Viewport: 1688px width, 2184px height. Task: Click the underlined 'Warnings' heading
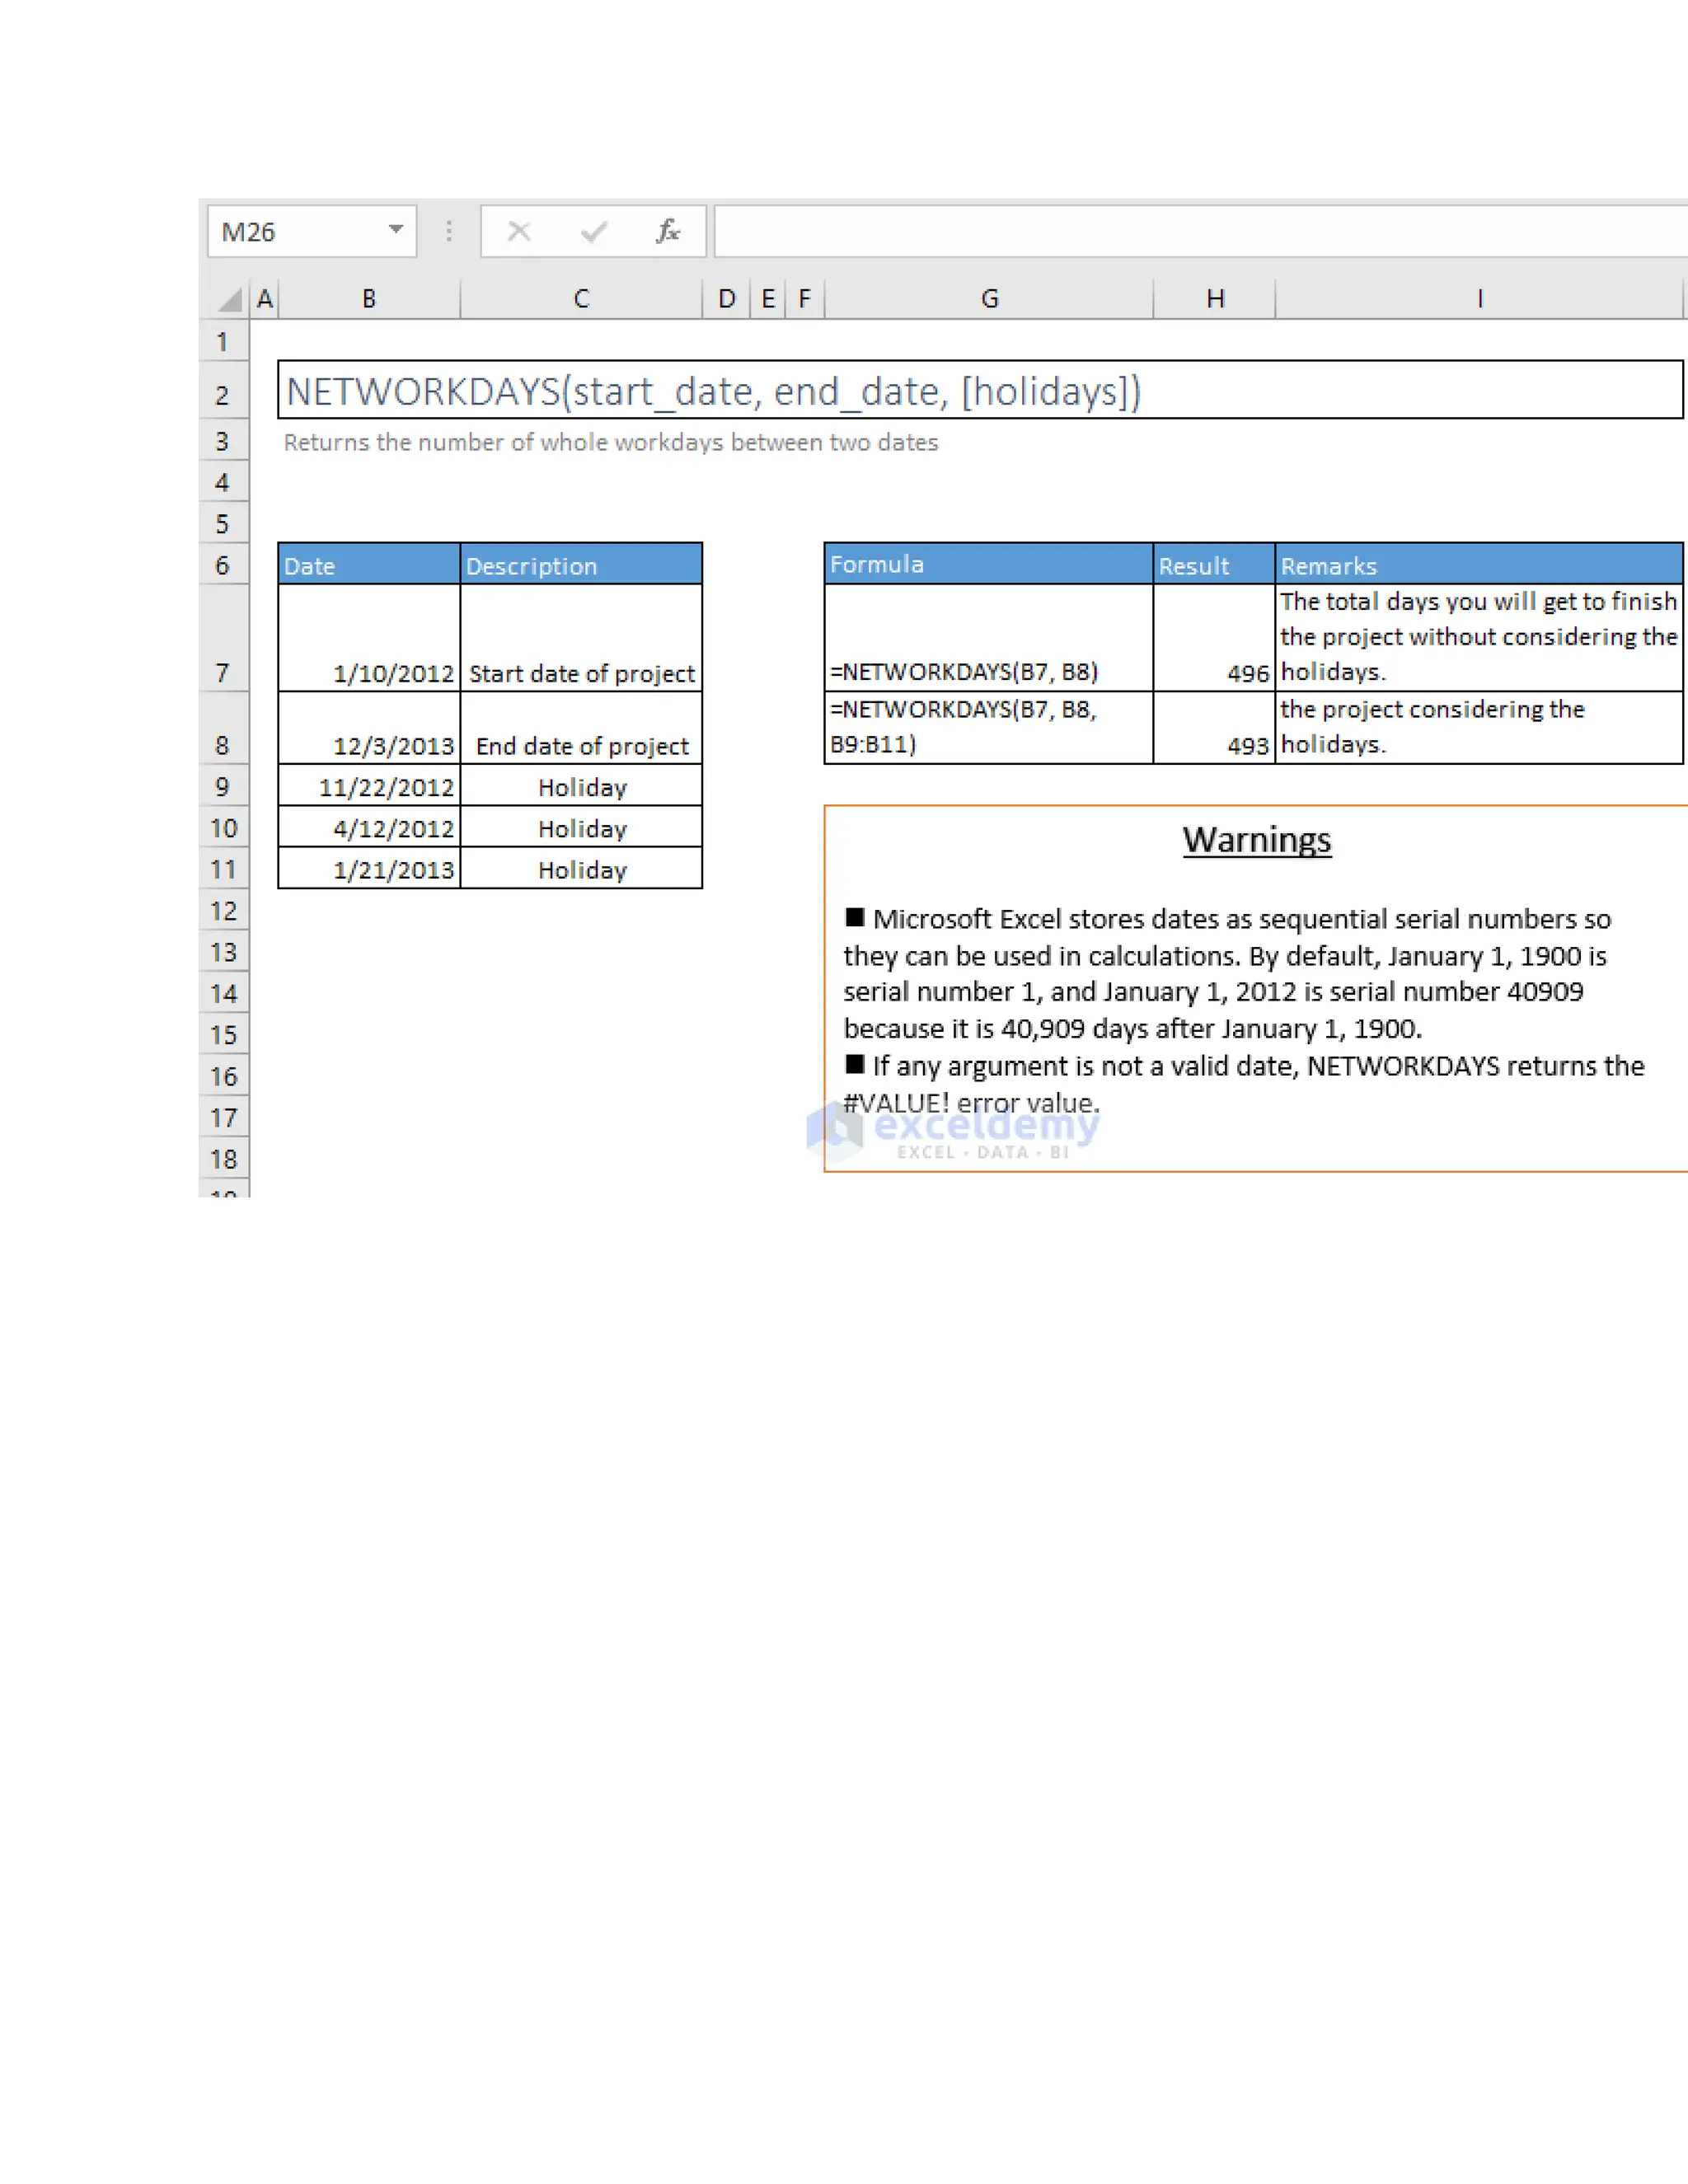pyautogui.click(x=1257, y=840)
